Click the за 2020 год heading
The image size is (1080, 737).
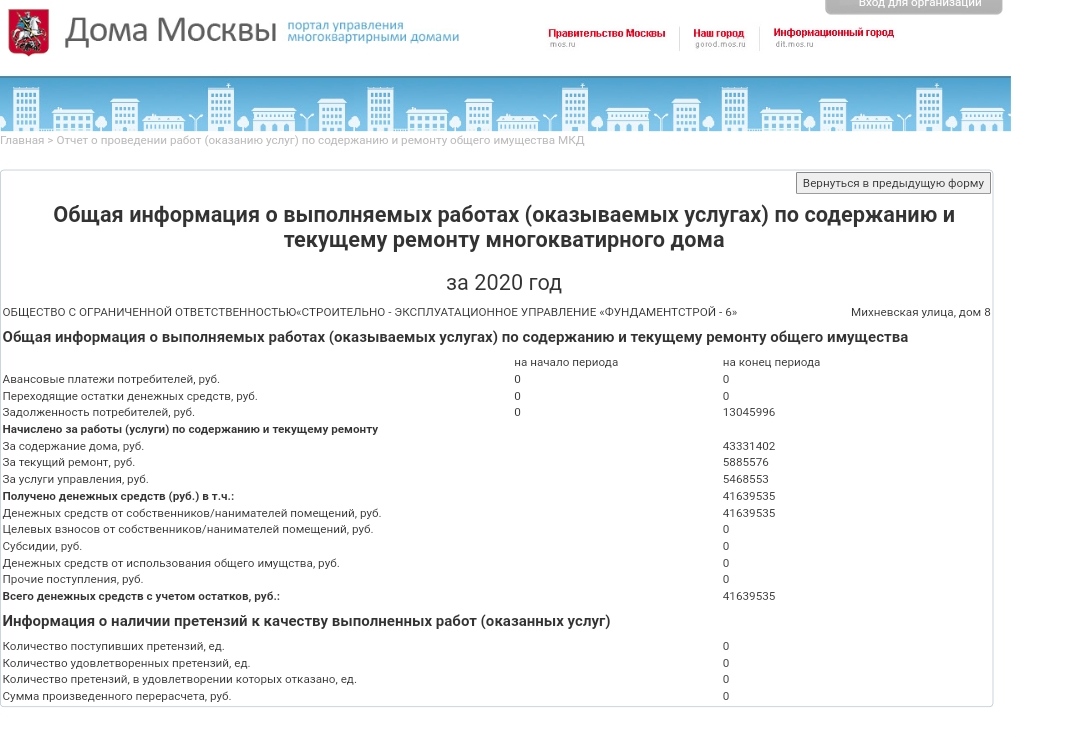tap(503, 282)
